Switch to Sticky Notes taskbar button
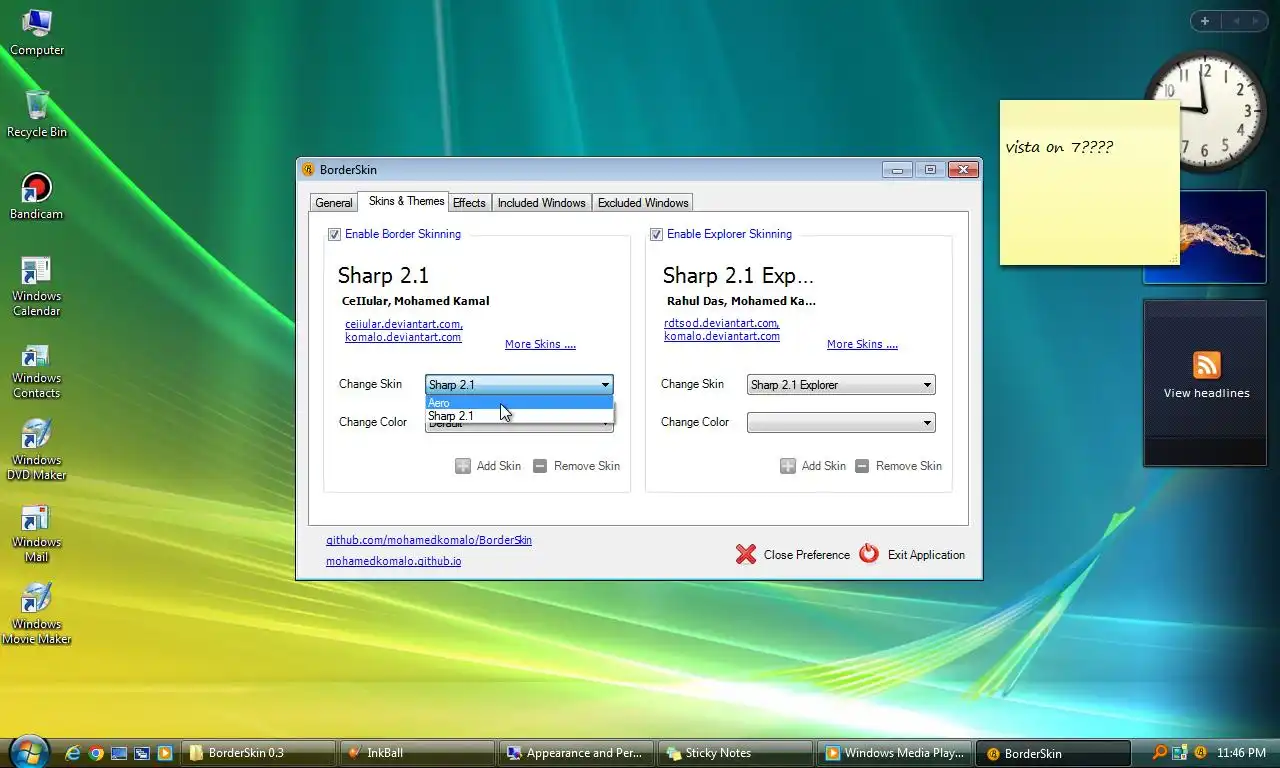Screen dimensions: 1280x768 [736, 753]
